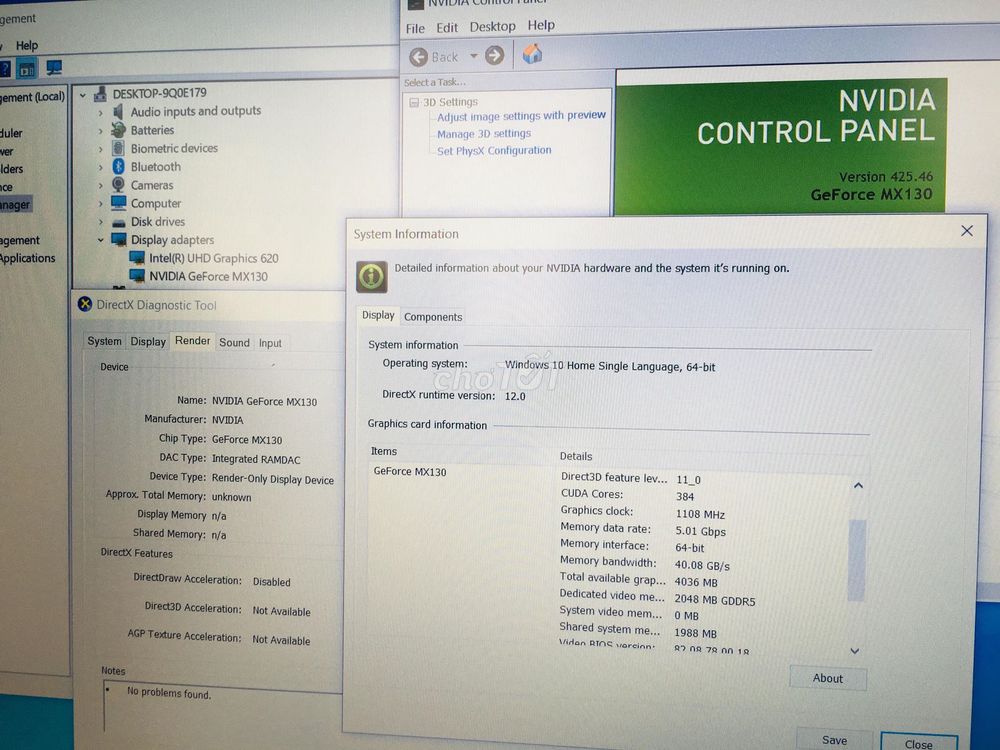Click the panel view toolbar icon in Computer Management
1000x750 pixels.
[27, 69]
